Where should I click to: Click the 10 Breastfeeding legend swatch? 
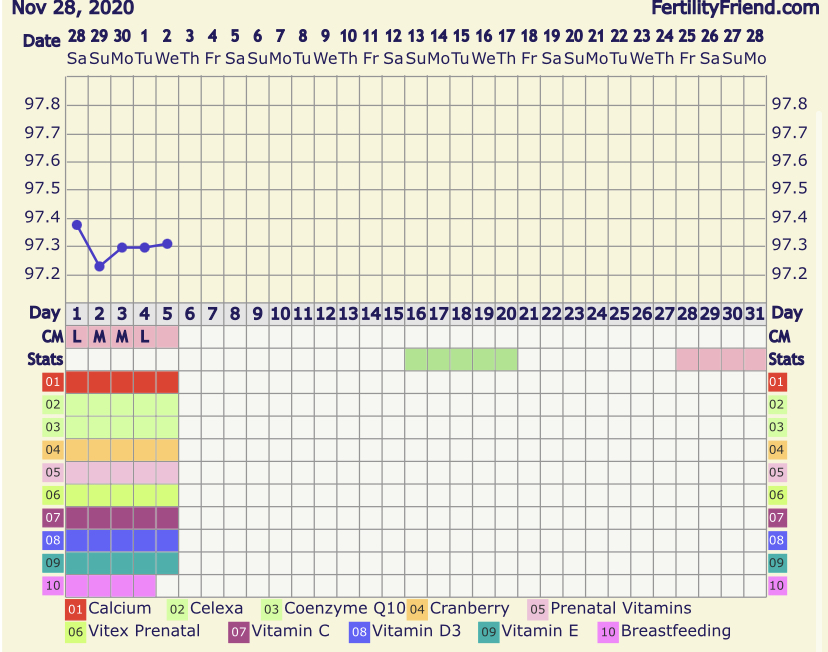coord(608,632)
